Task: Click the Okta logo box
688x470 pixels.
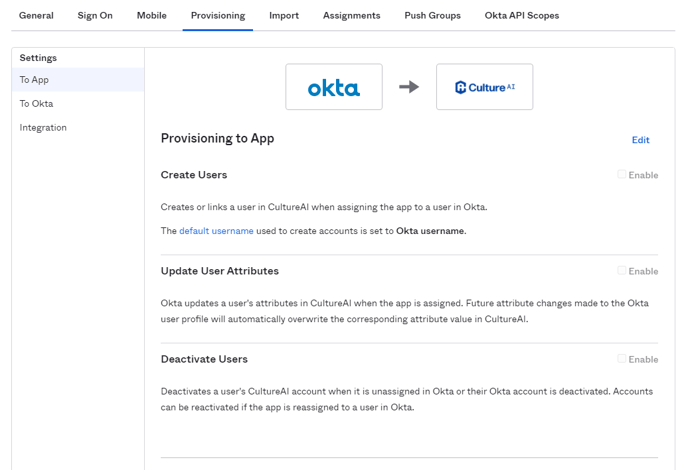Action: coord(334,87)
